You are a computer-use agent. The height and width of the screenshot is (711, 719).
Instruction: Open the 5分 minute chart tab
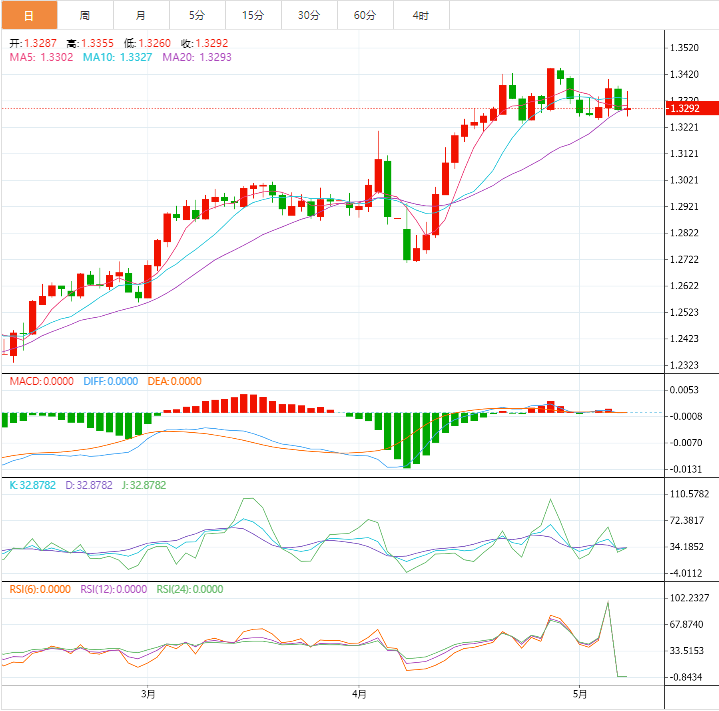197,15
